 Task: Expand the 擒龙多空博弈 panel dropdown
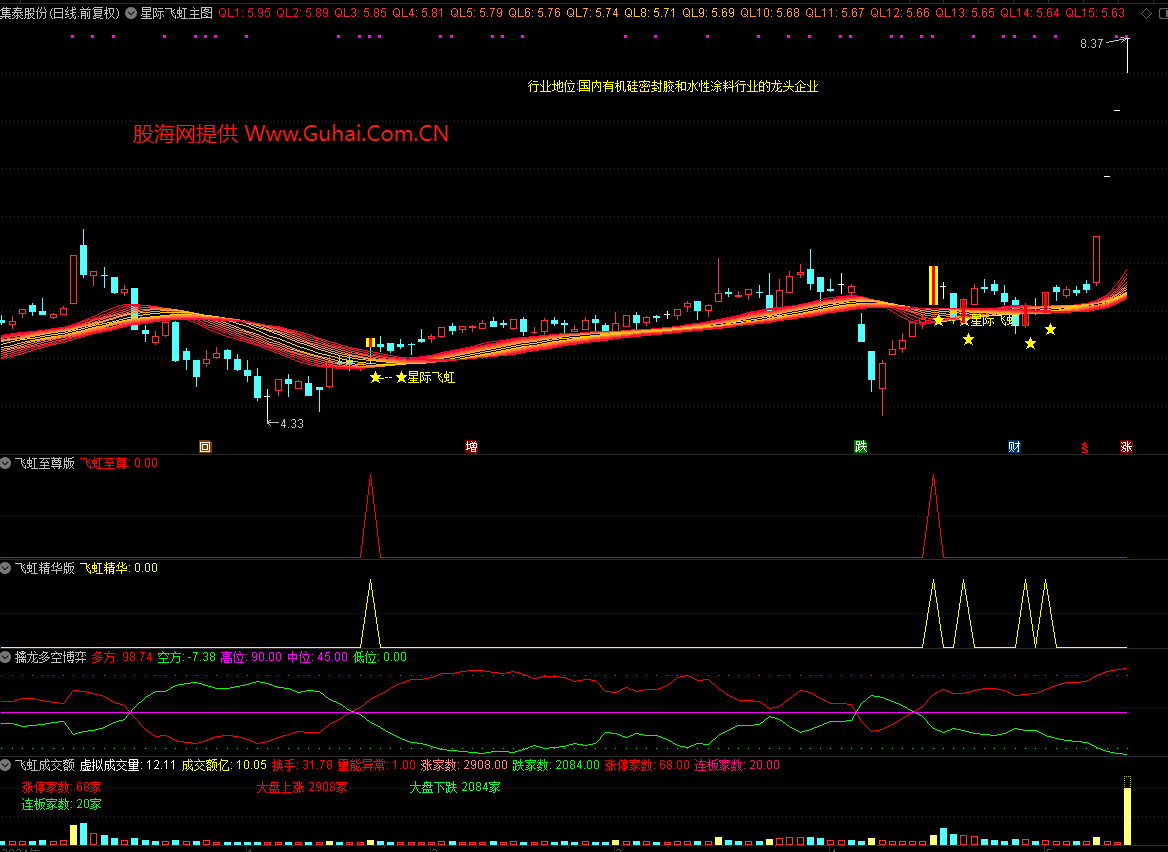point(6,657)
